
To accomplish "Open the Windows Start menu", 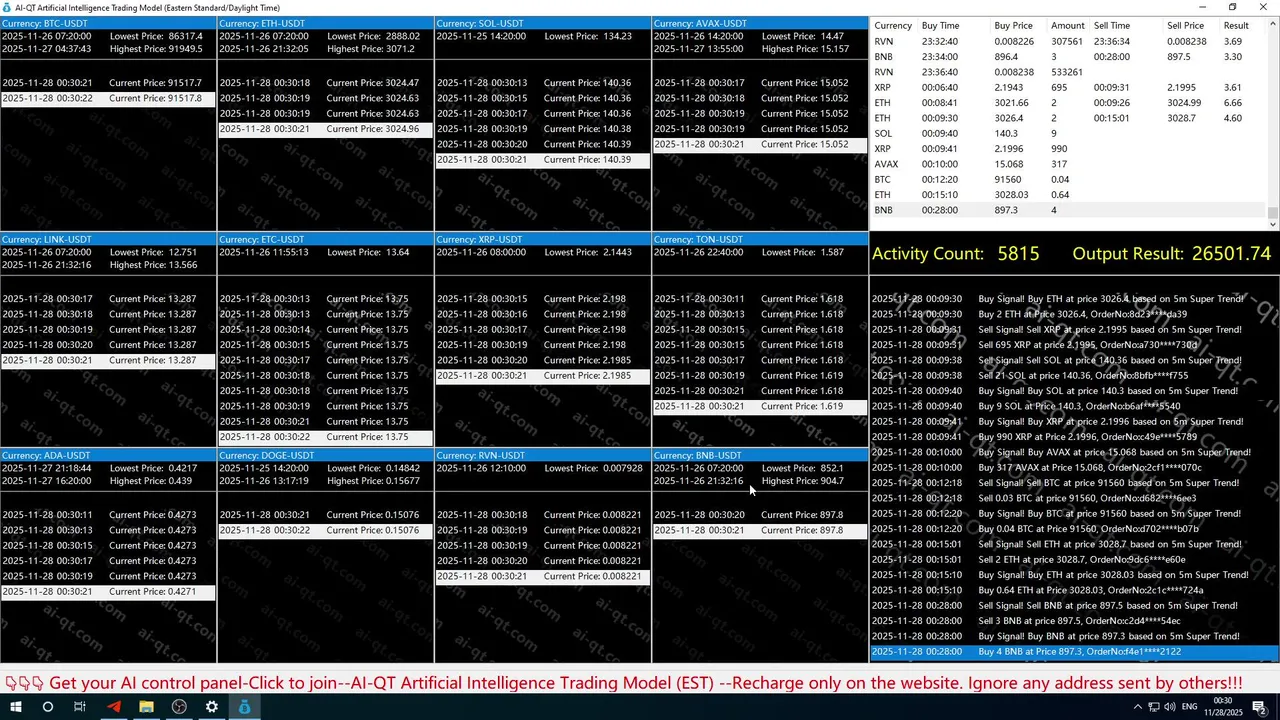I will point(14,707).
